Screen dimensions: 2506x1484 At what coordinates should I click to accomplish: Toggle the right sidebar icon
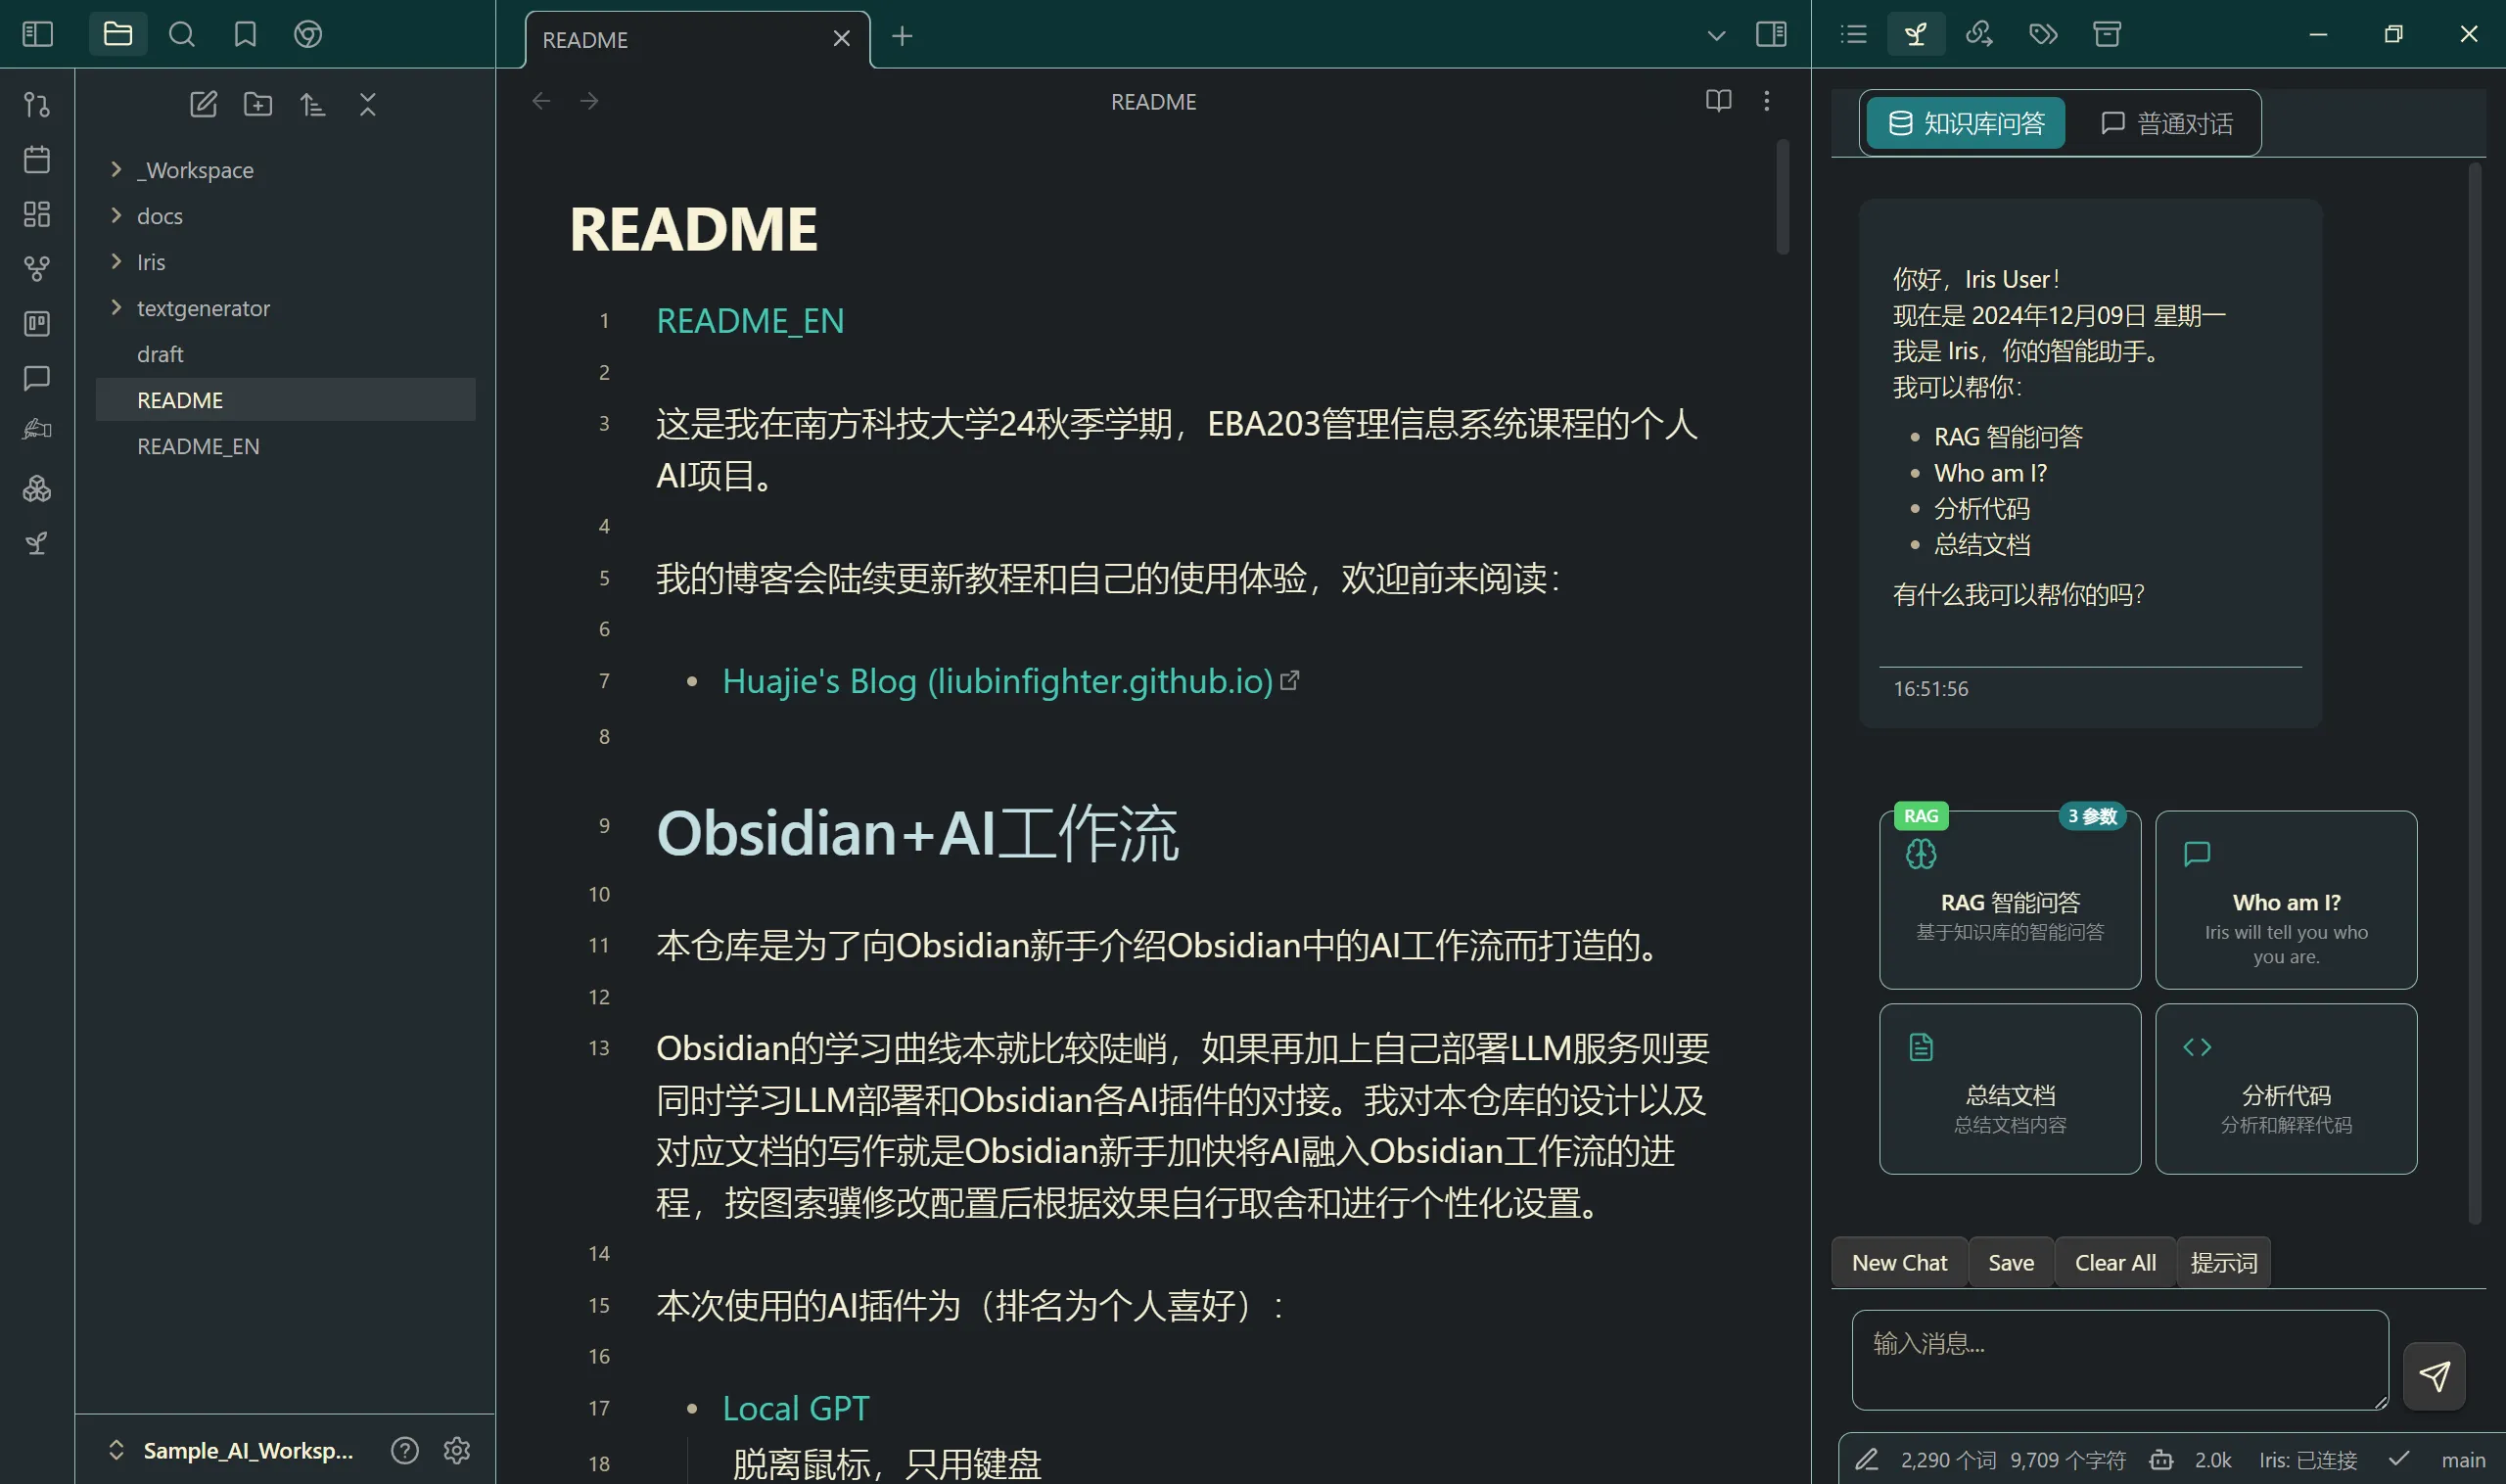coord(1771,34)
